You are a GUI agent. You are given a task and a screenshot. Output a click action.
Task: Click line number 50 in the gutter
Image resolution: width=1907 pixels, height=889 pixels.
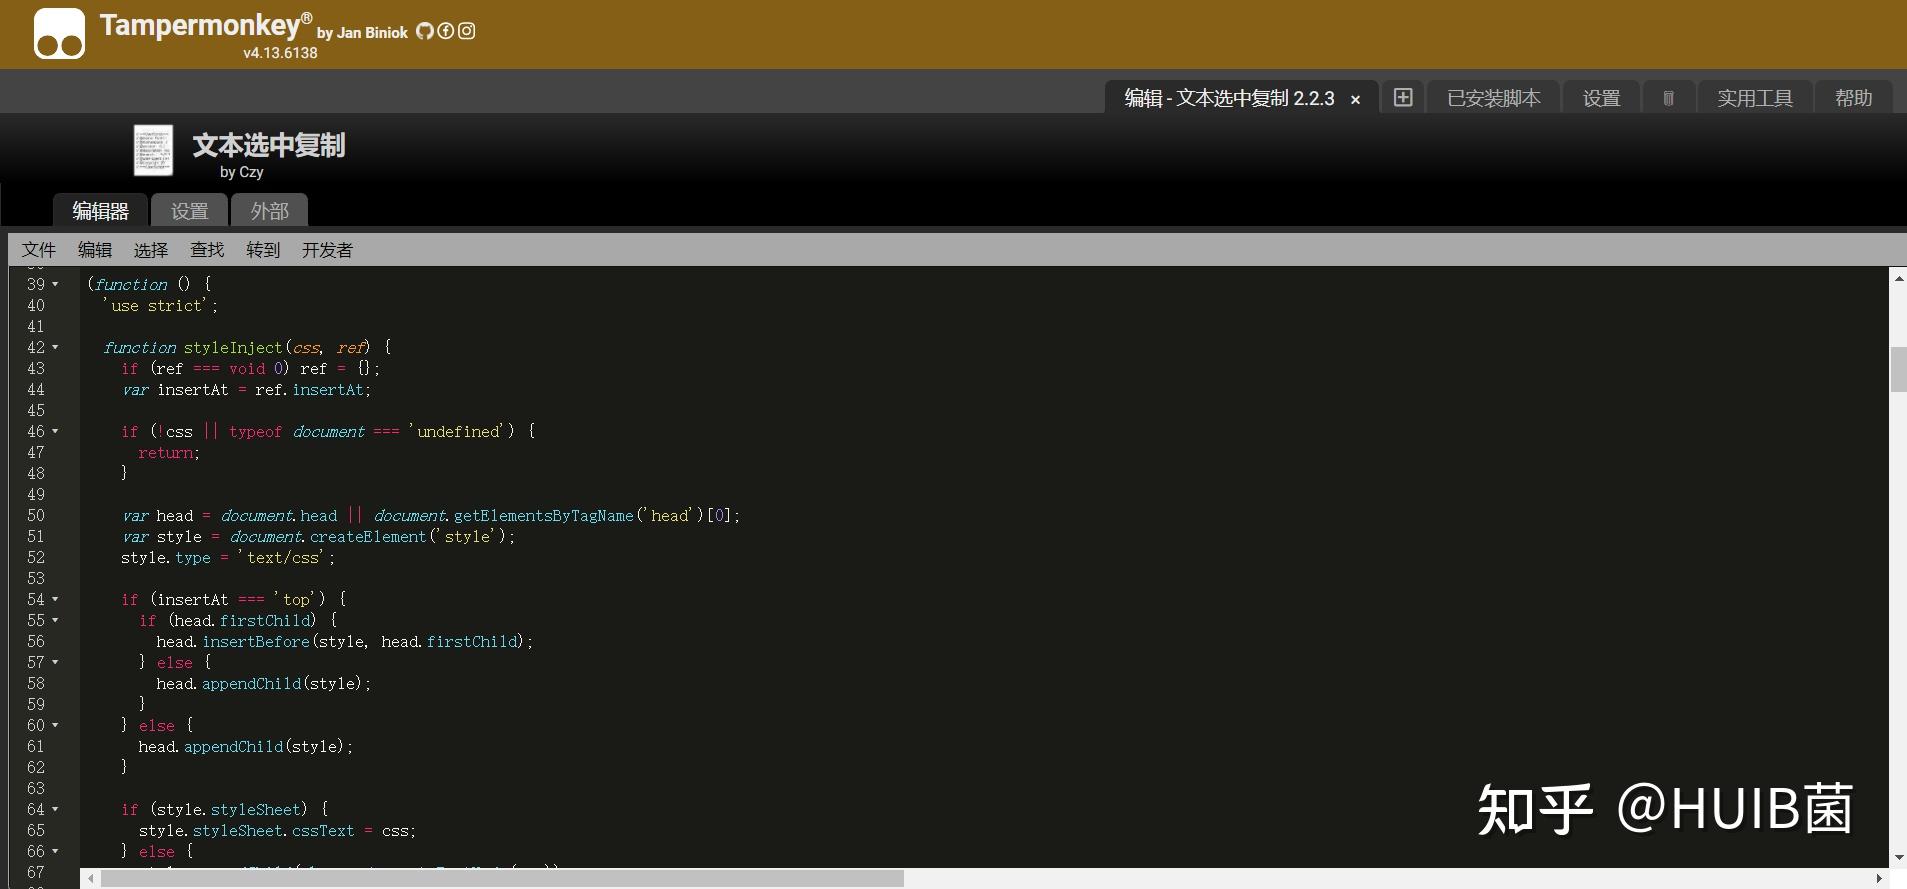(x=36, y=515)
